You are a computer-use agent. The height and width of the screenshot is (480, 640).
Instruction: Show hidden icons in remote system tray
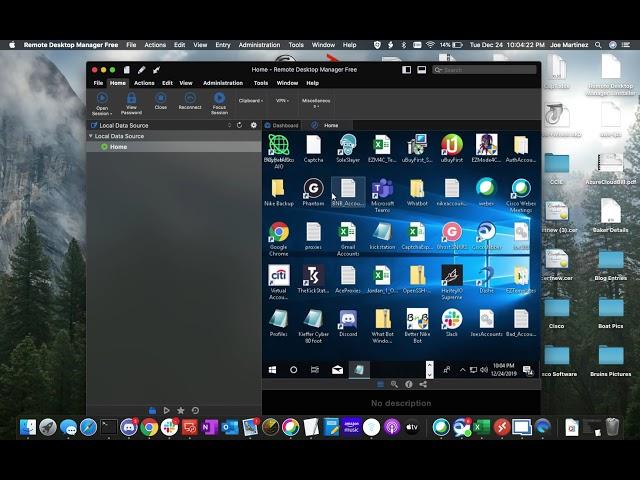(462, 370)
